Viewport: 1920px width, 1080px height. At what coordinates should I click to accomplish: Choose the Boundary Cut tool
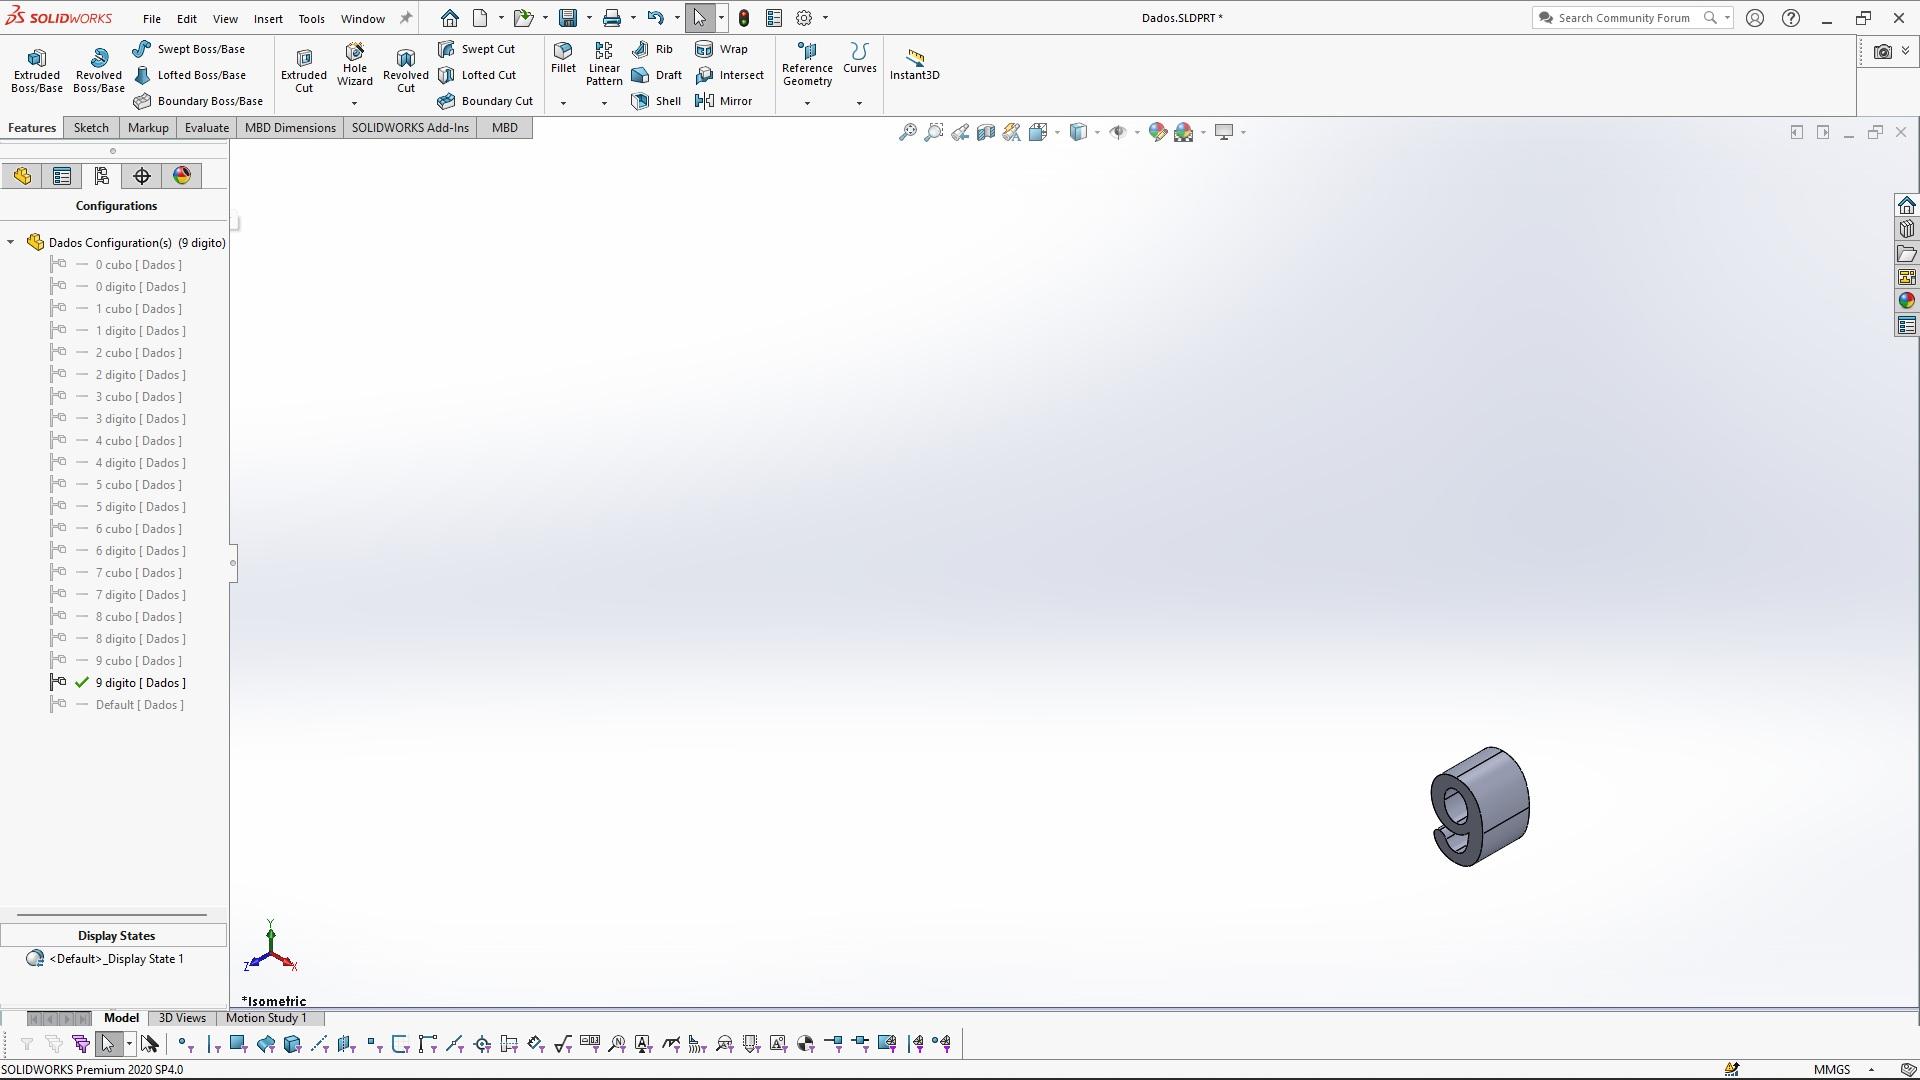click(485, 101)
